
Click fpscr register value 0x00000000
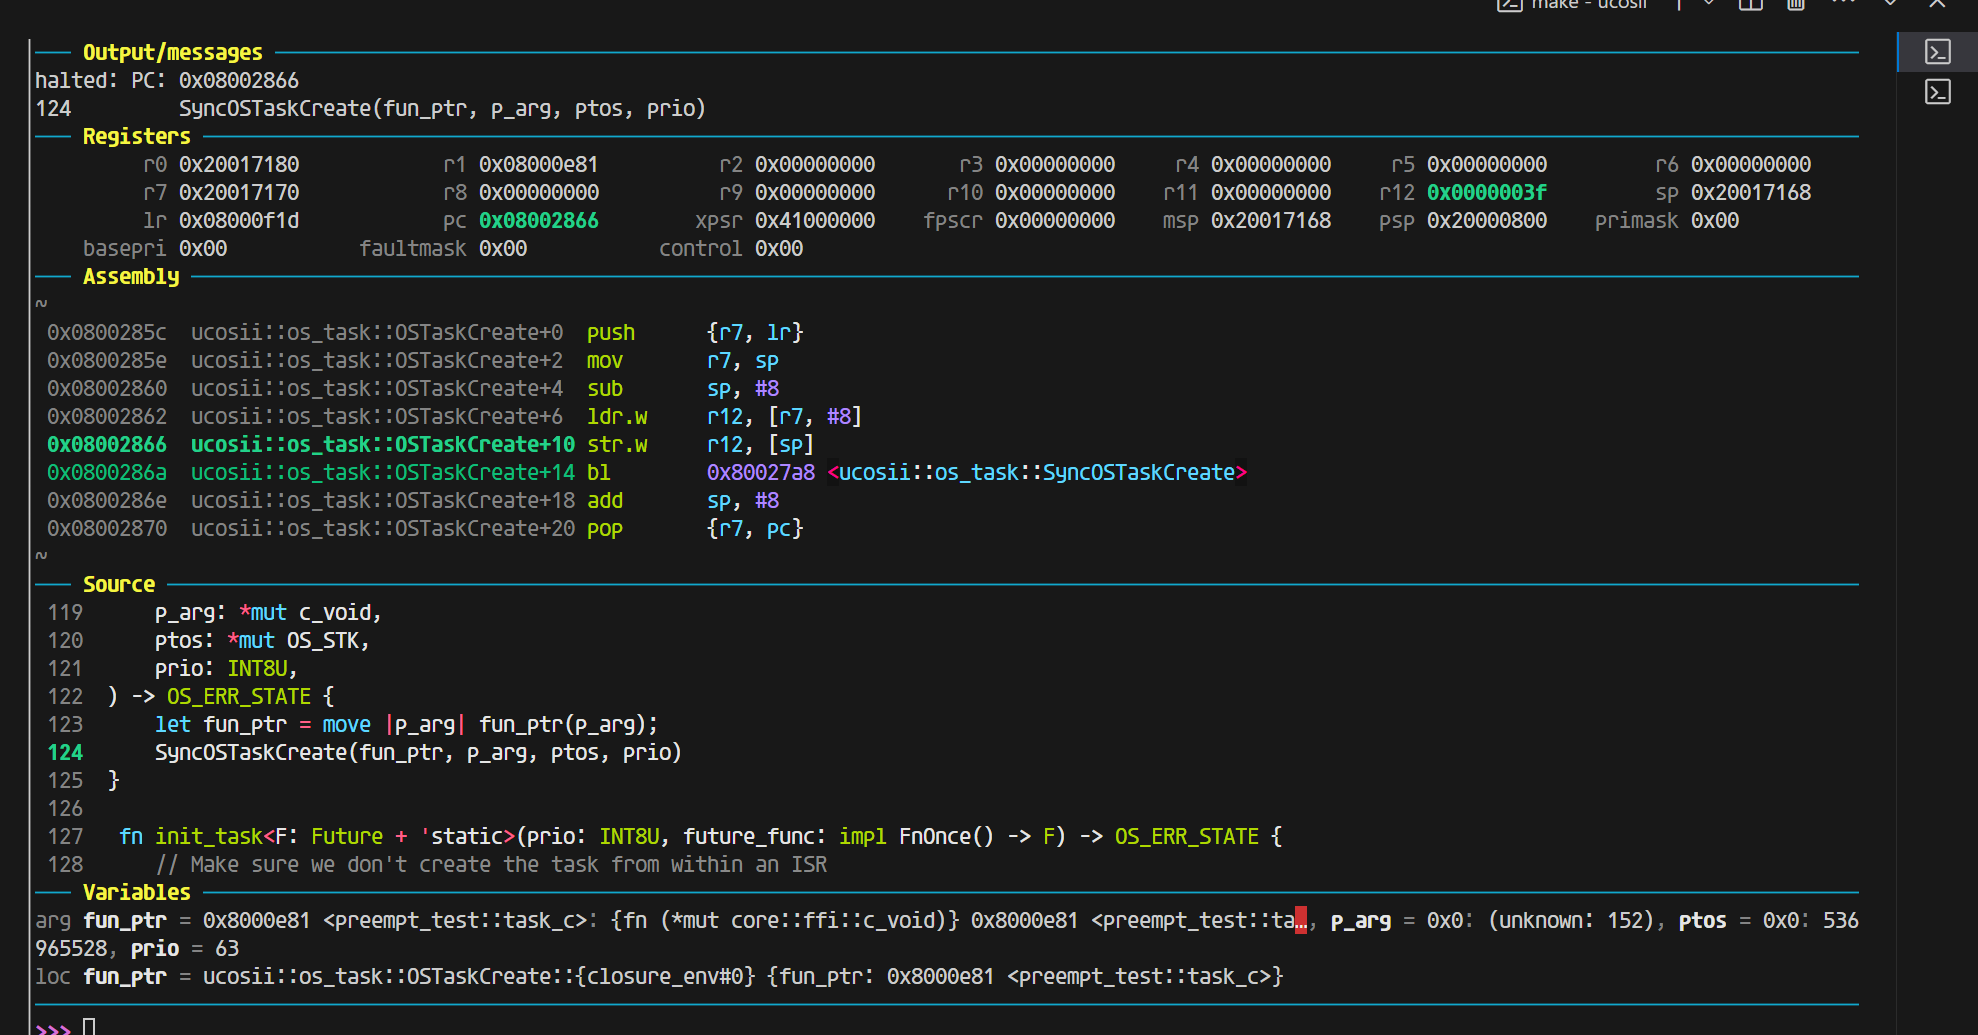click(1055, 220)
